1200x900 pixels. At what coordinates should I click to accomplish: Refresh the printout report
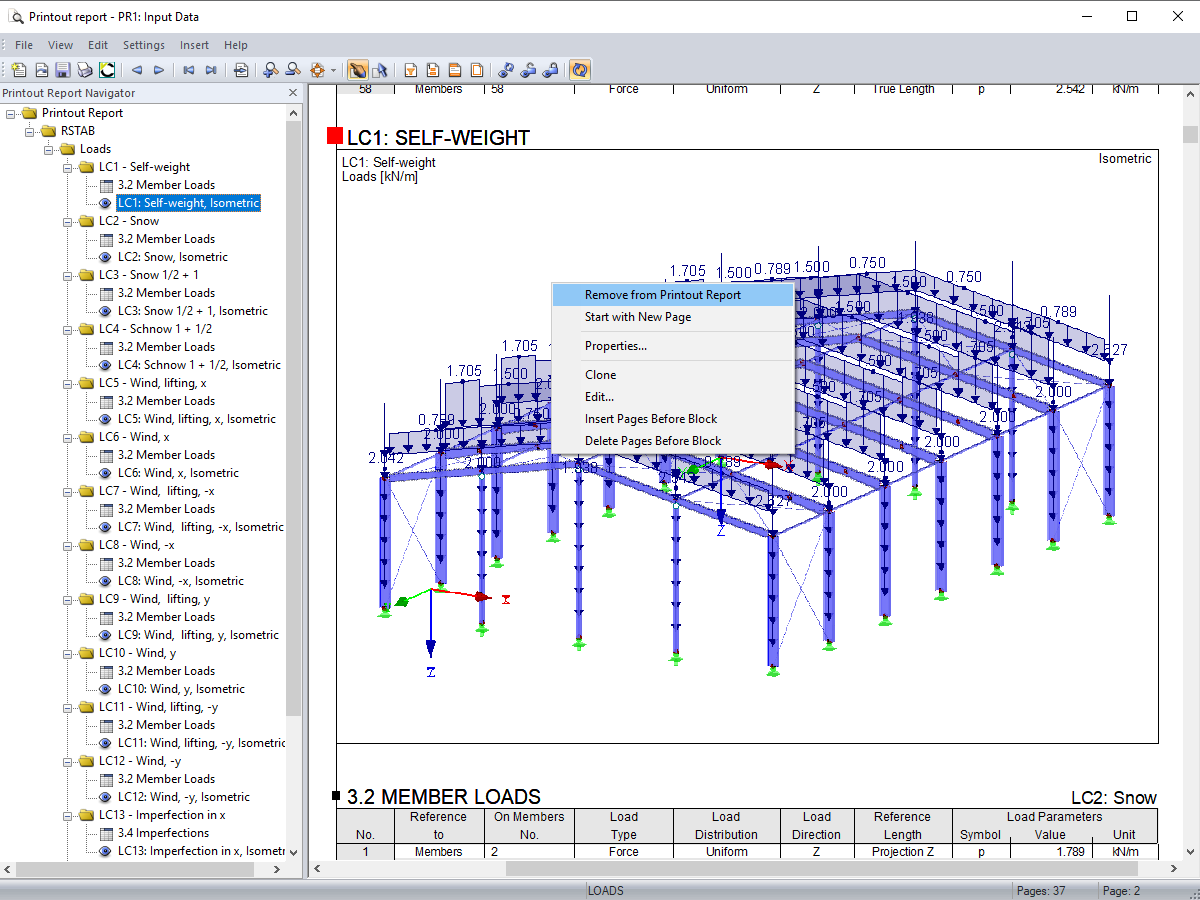[580, 70]
